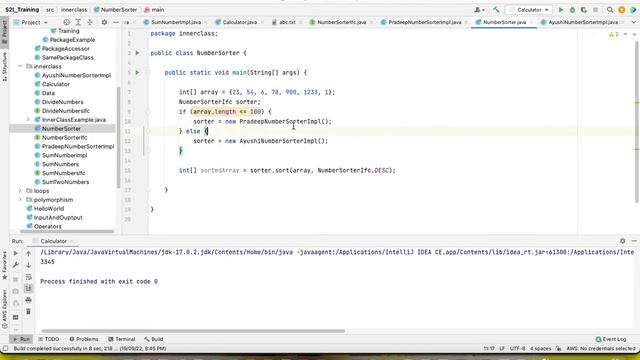Expand InnerClassExample.java node
The width and height of the screenshot is (640, 360).
tap(28, 120)
